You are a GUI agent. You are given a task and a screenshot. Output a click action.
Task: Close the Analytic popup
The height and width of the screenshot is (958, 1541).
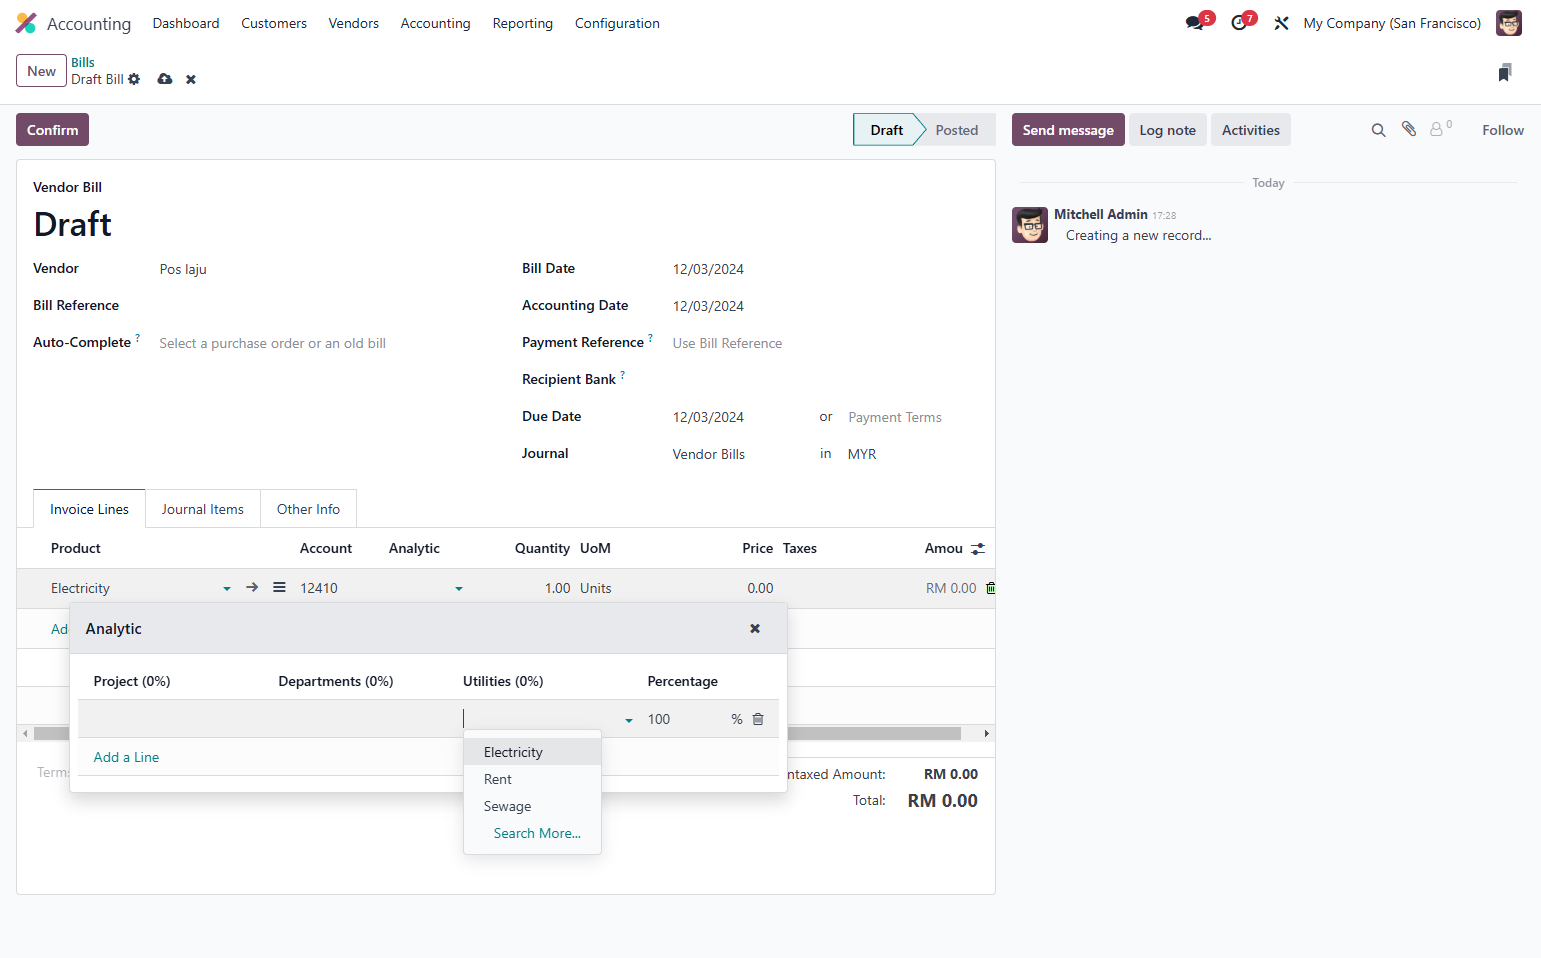coord(755,628)
